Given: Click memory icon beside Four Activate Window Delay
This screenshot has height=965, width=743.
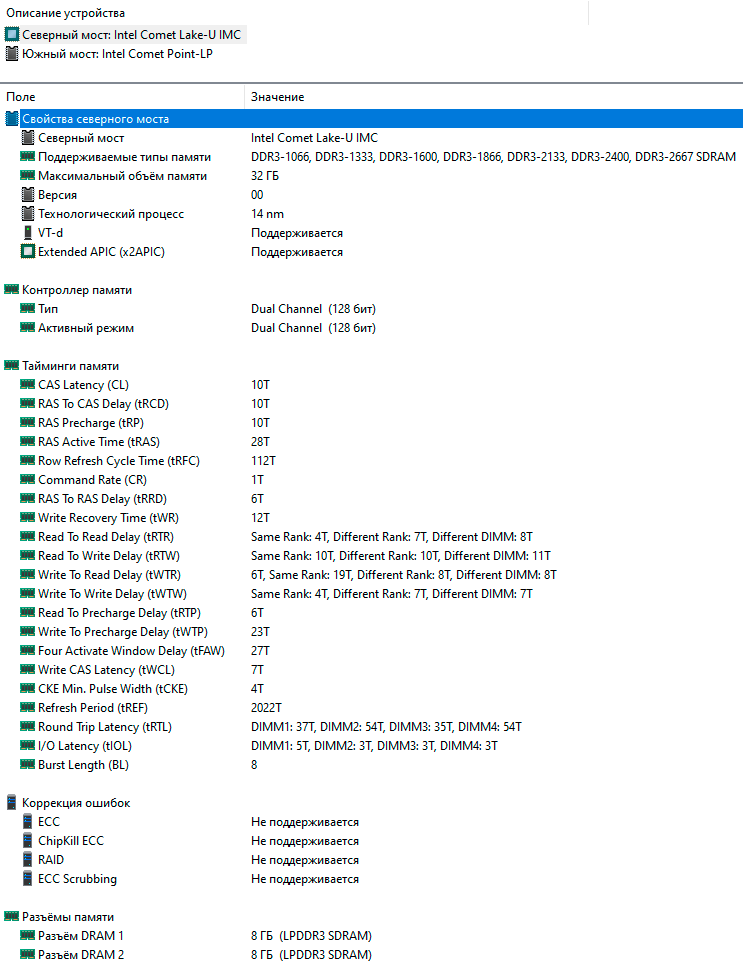Looking at the screenshot, I should 27,651.
